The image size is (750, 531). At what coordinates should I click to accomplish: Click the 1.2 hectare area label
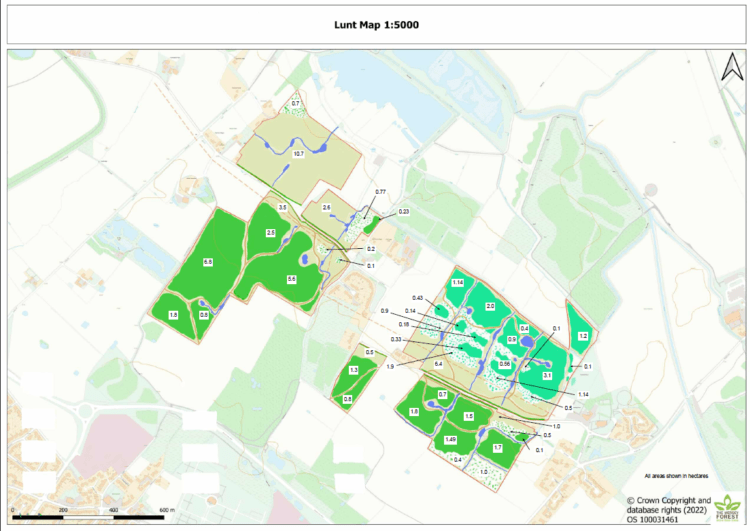click(x=583, y=337)
